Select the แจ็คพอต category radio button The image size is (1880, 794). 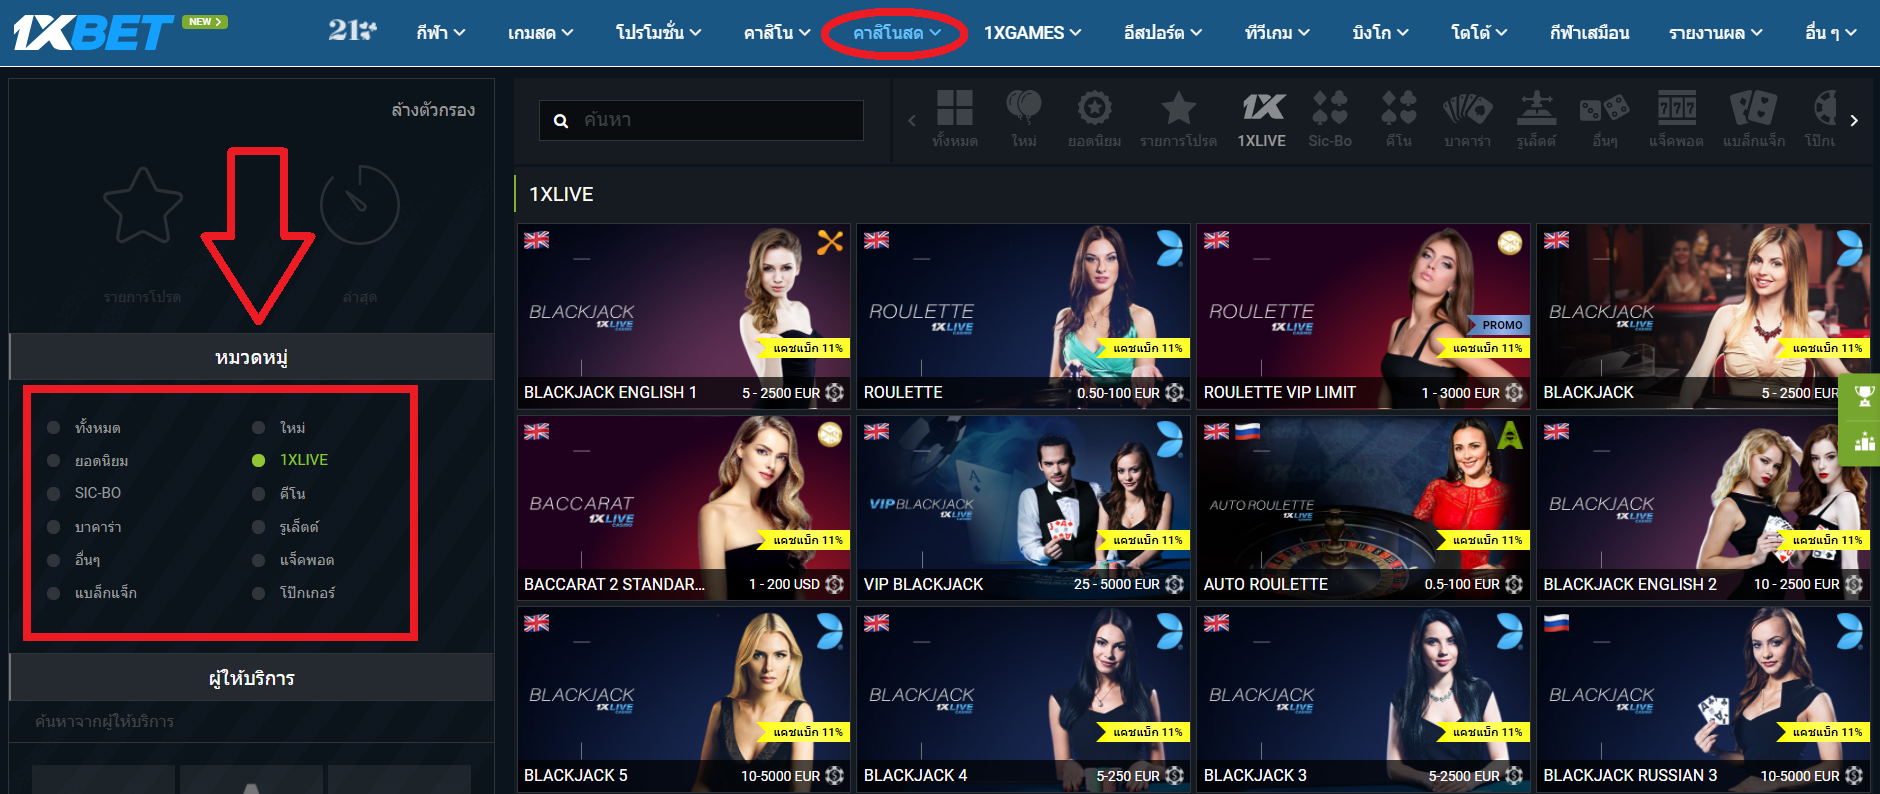click(258, 560)
